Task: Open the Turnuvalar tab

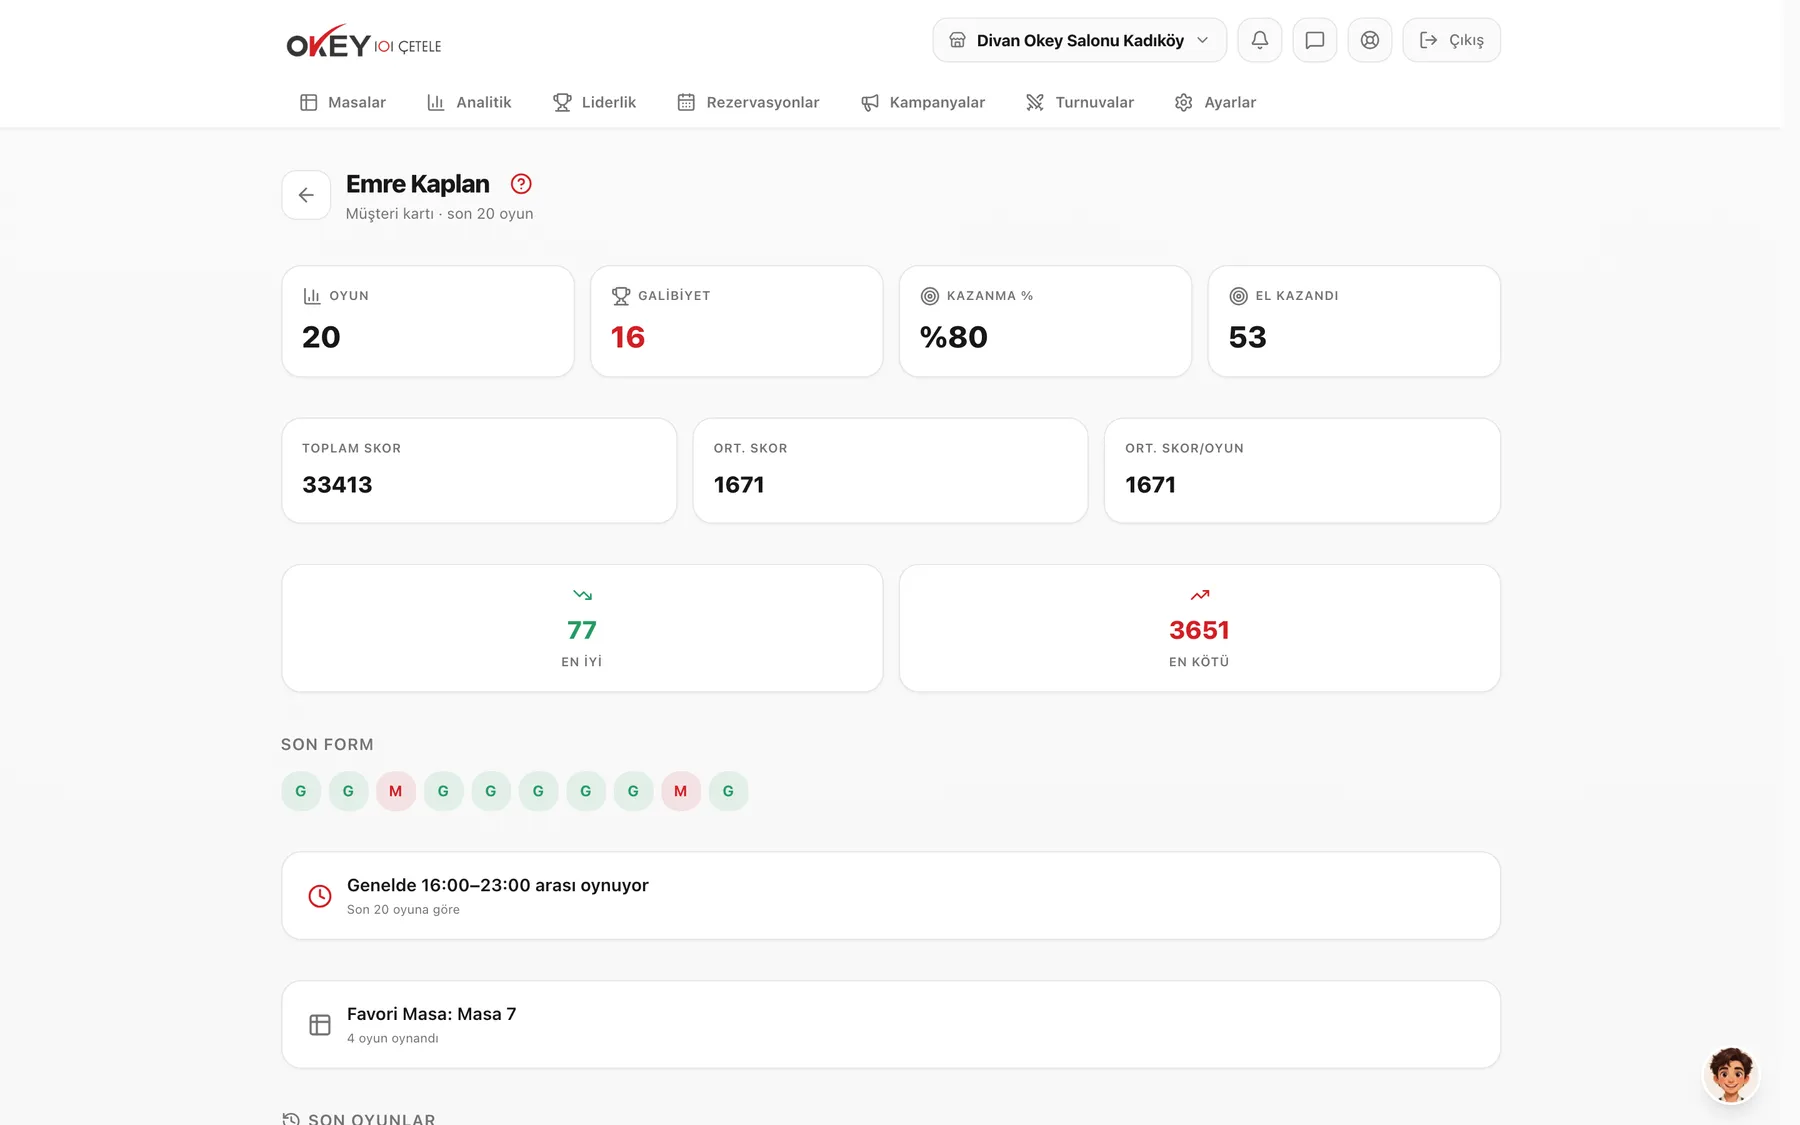Action: [1080, 102]
